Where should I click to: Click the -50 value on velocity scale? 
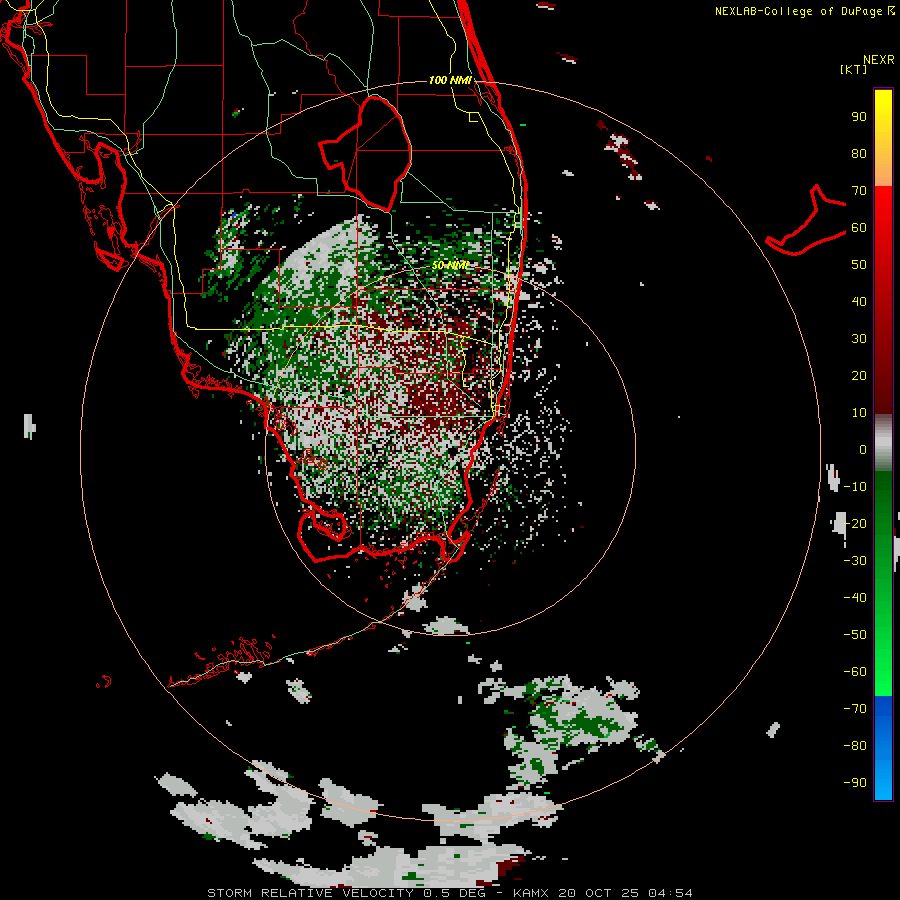pos(855,635)
